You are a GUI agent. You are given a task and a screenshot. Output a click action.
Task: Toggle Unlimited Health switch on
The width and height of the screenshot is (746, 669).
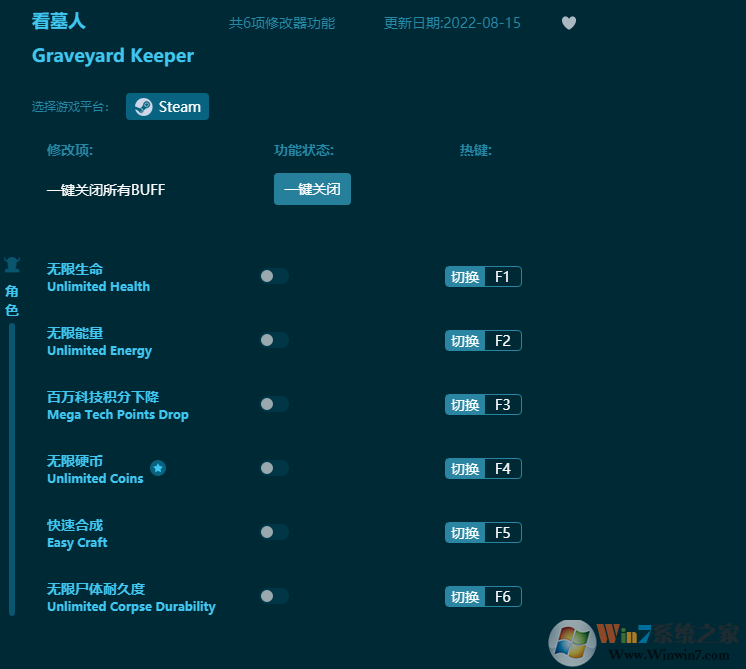(x=273, y=276)
